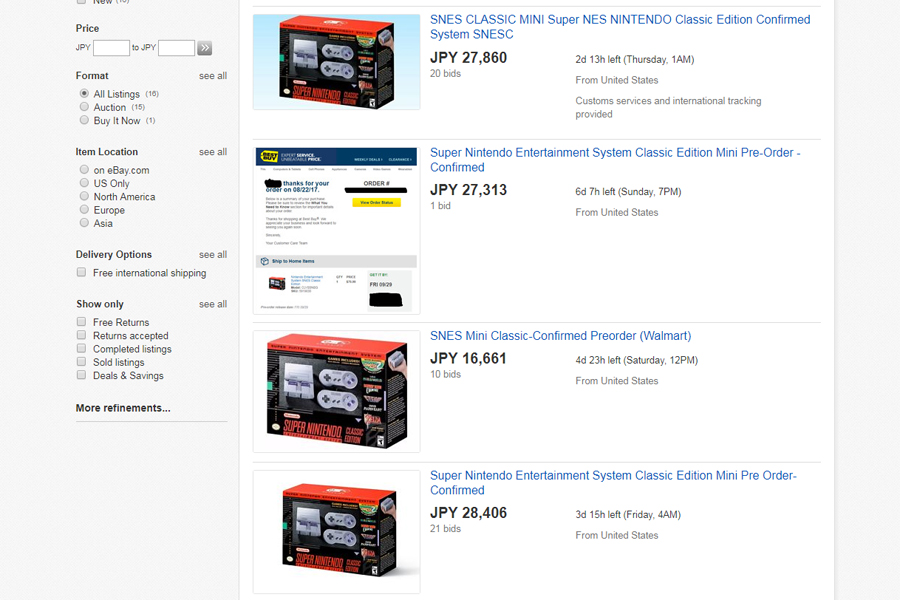Click the JPY 28,406 price text

click(468, 513)
